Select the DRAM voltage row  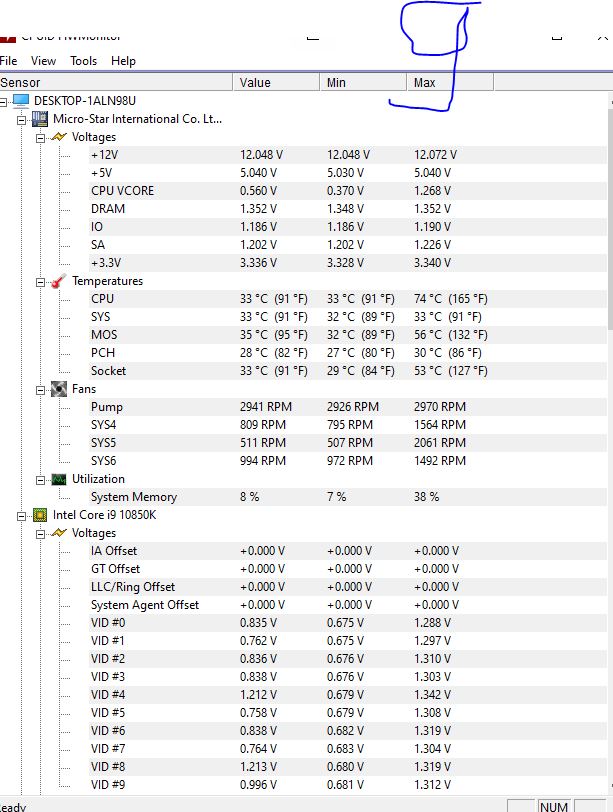tap(348, 209)
